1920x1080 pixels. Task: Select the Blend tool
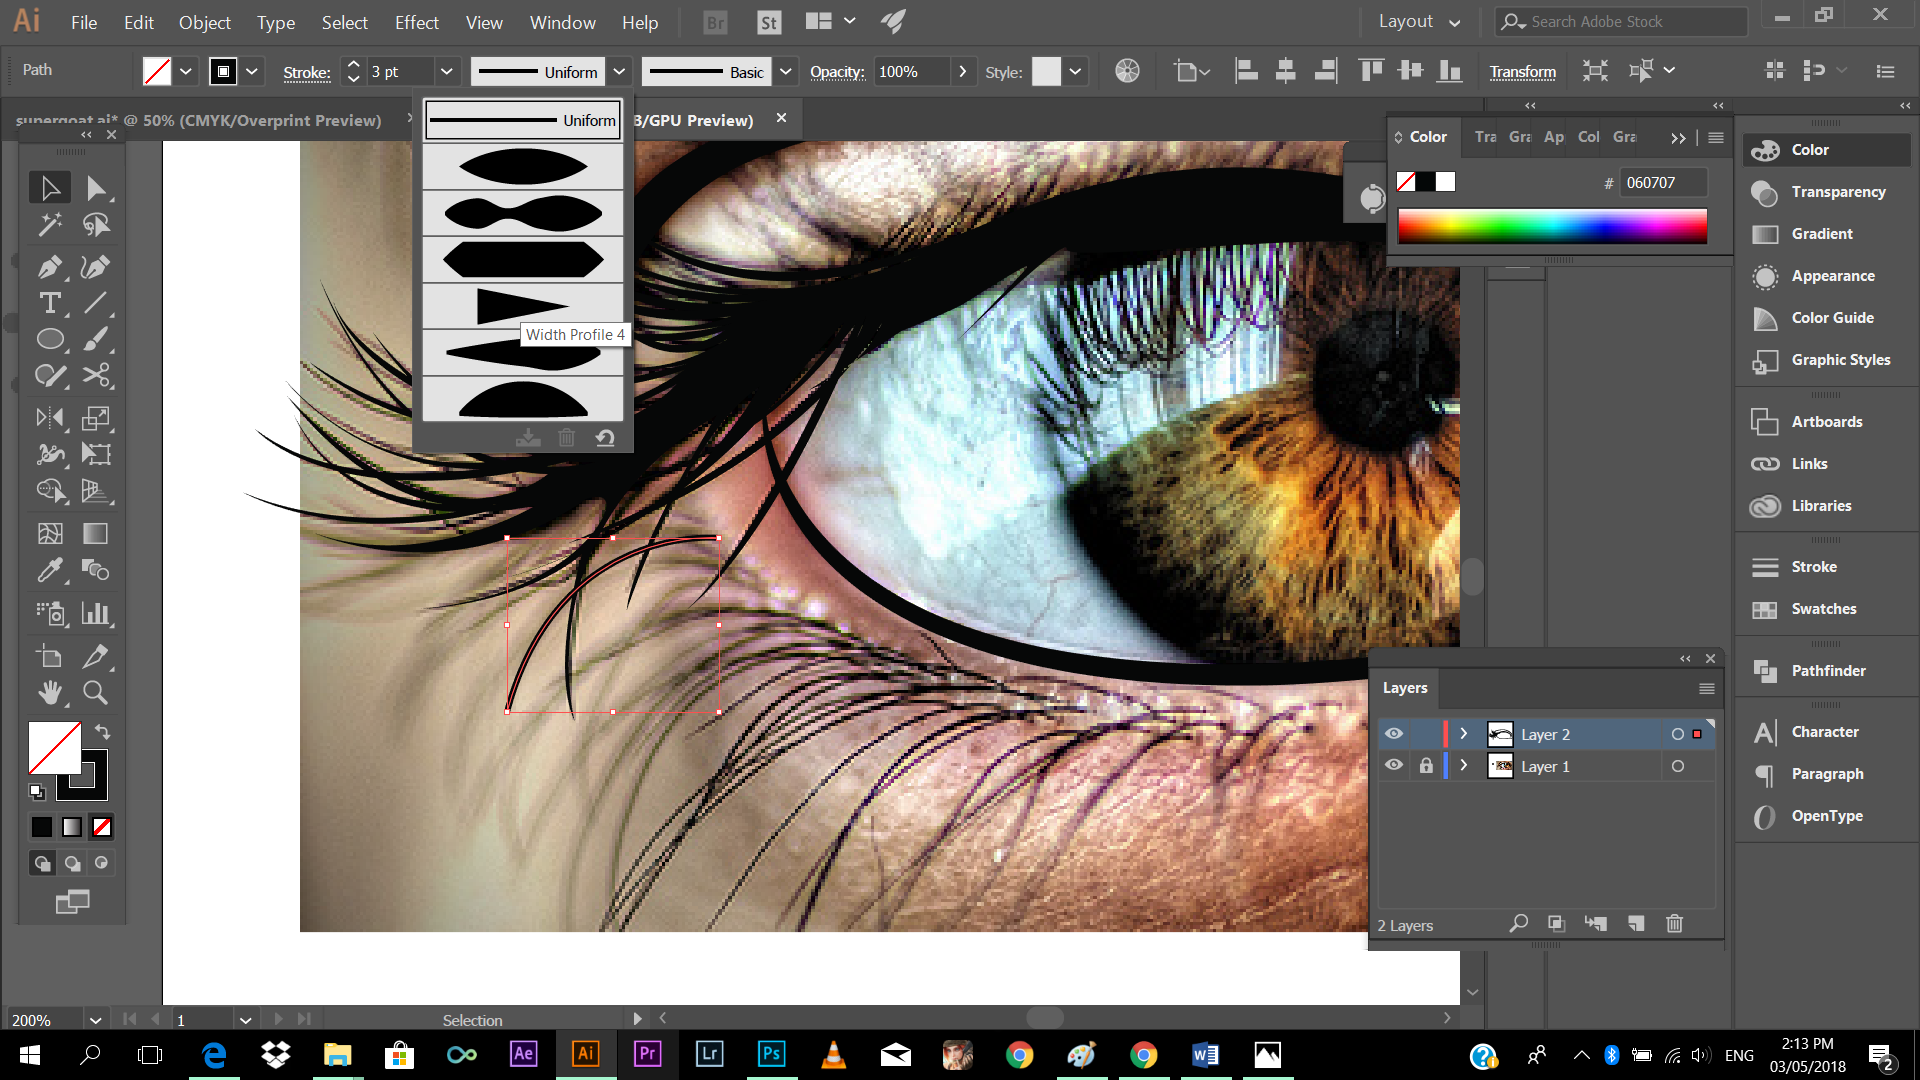[96, 570]
